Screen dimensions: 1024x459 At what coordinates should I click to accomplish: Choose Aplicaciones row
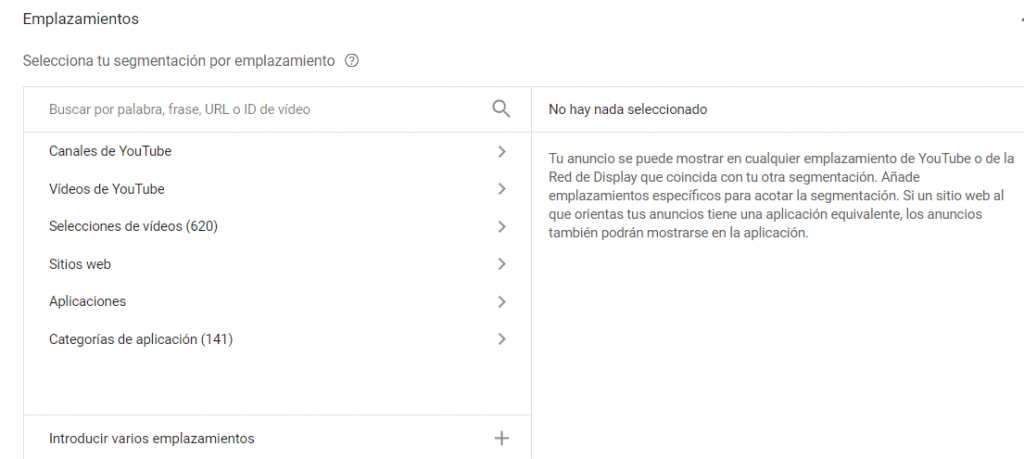pyautogui.click(x=278, y=302)
